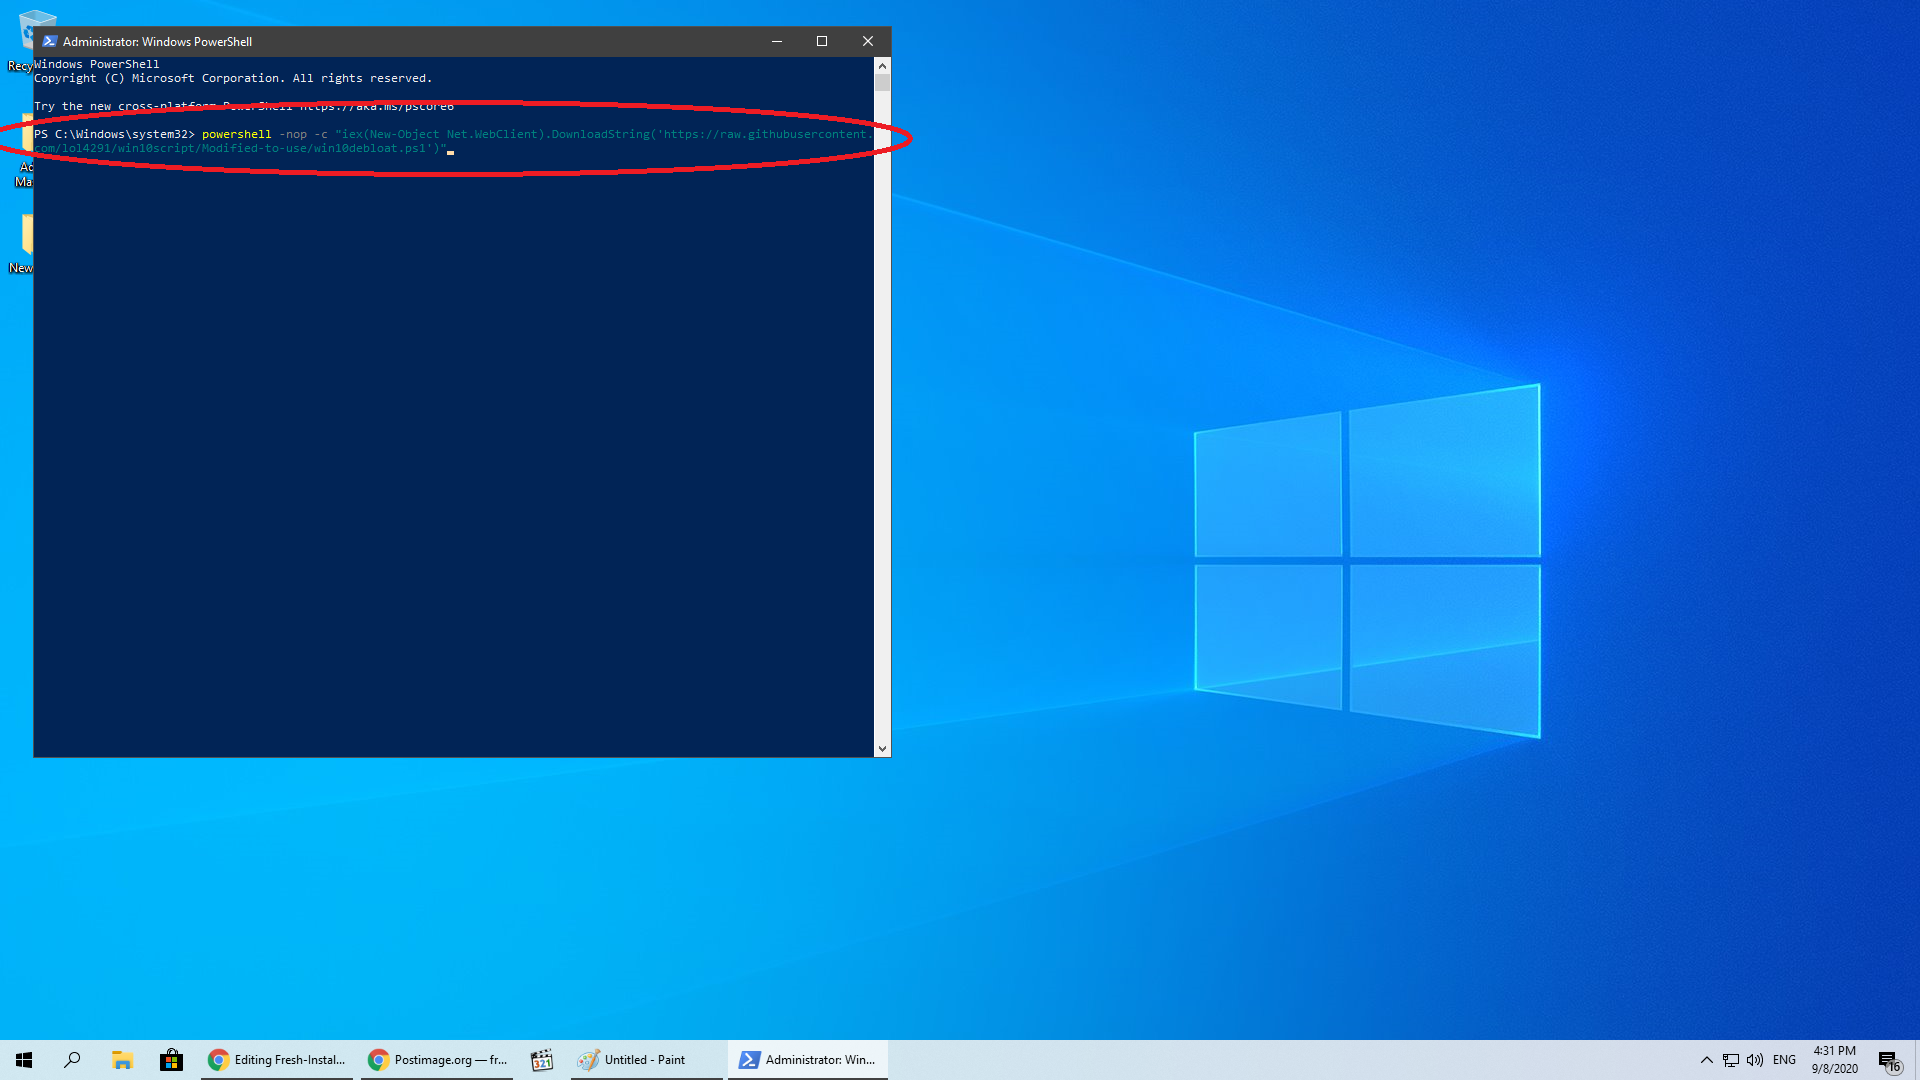Open Media Player Classic taskbar icon
This screenshot has height=1080, width=1920.
542,1060
